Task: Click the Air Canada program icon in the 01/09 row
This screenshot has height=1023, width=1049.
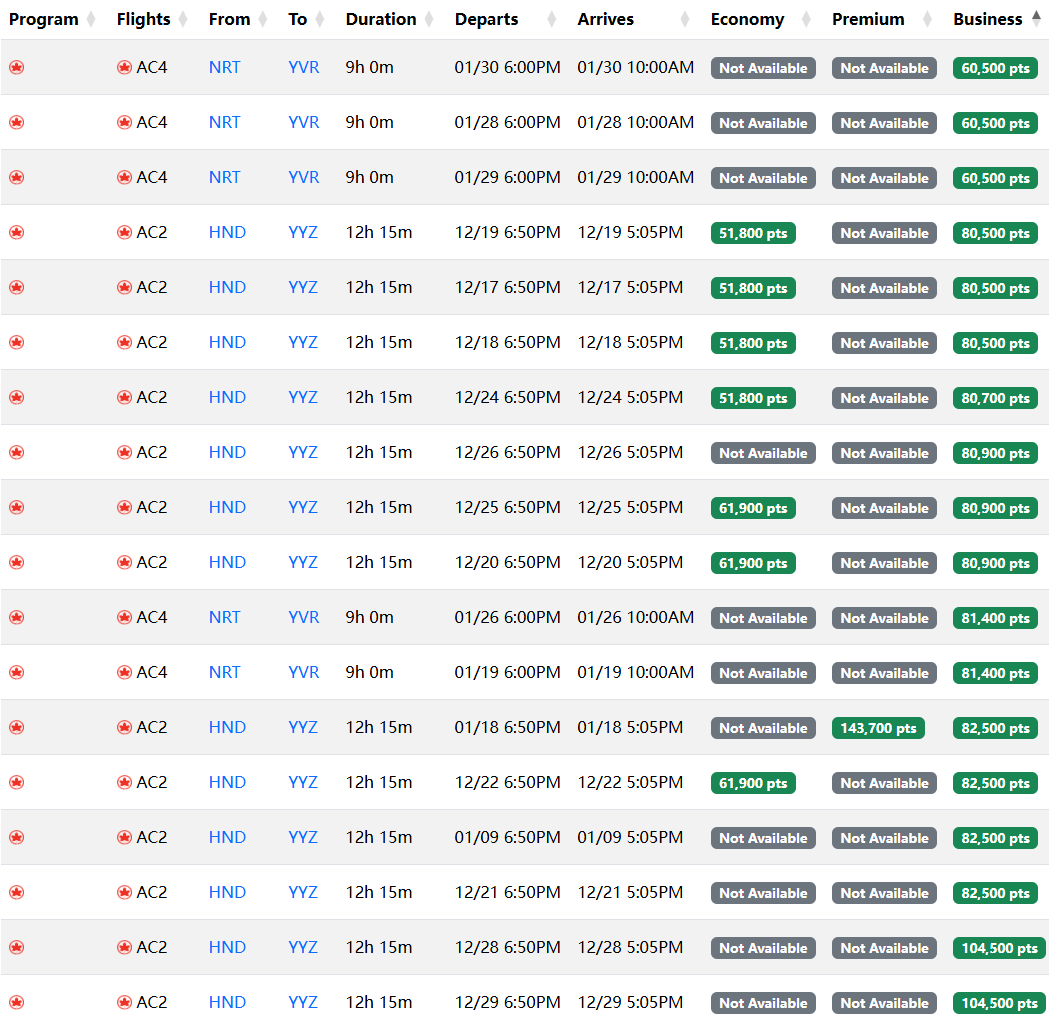Action: 16,838
